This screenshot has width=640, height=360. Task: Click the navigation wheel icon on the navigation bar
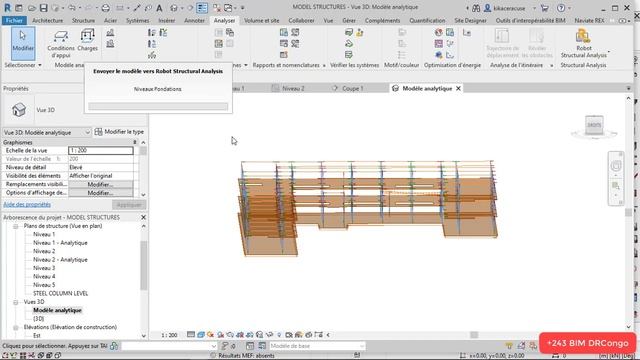tap(616, 166)
